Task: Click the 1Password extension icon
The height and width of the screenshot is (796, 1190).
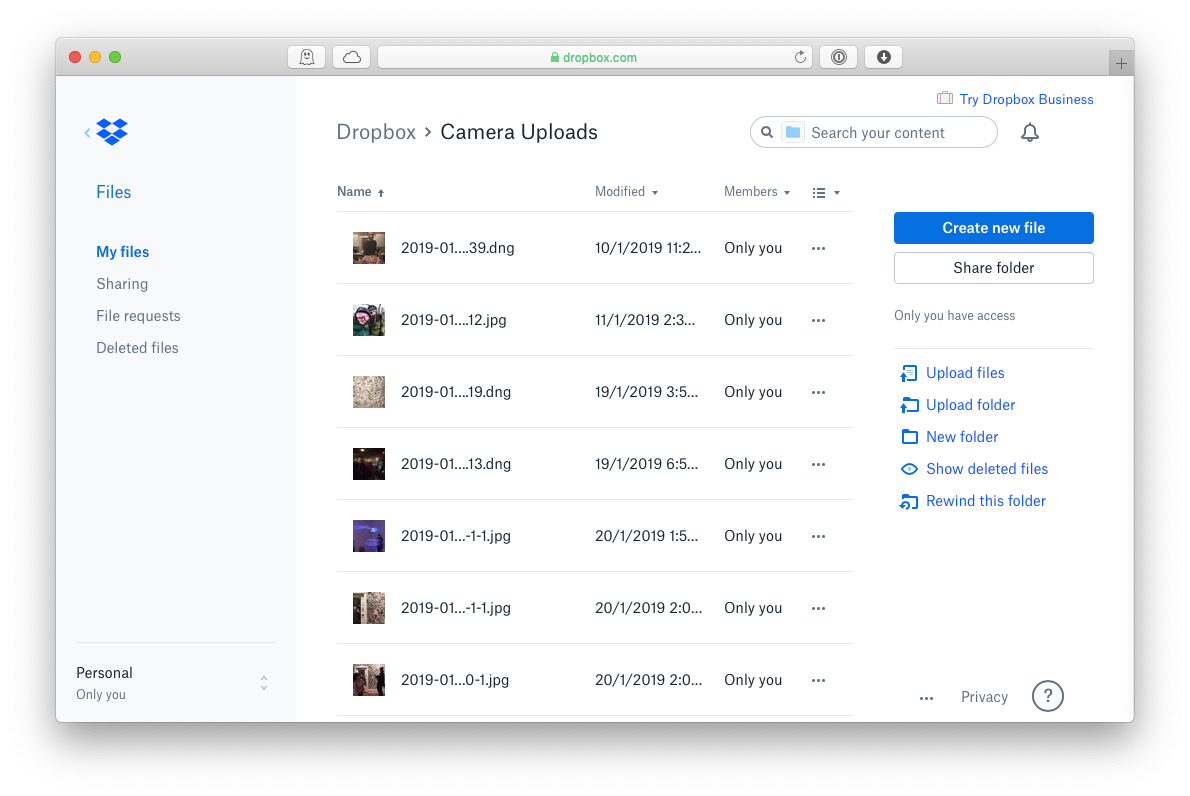Action: 839,57
